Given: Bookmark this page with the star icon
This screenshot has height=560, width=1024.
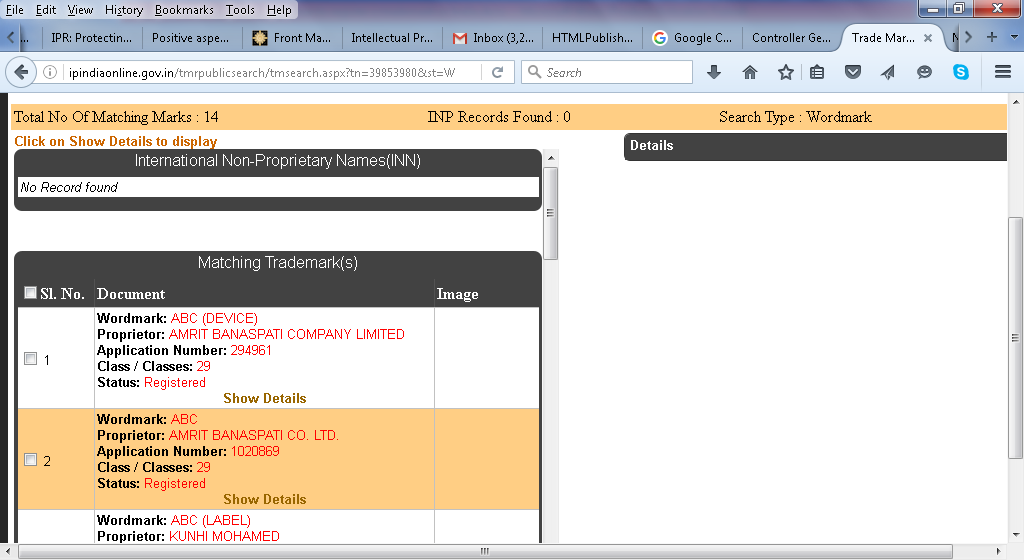Looking at the screenshot, I should (x=786, y=72).
